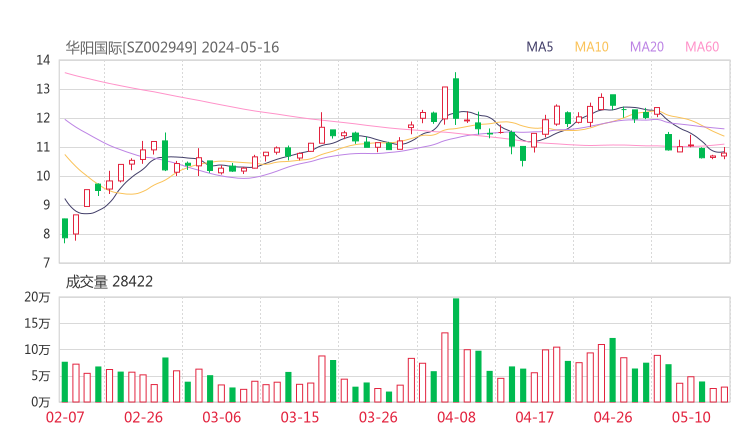
Task: Click the 04-08 date axis label
Action: (x=456, y=417)
